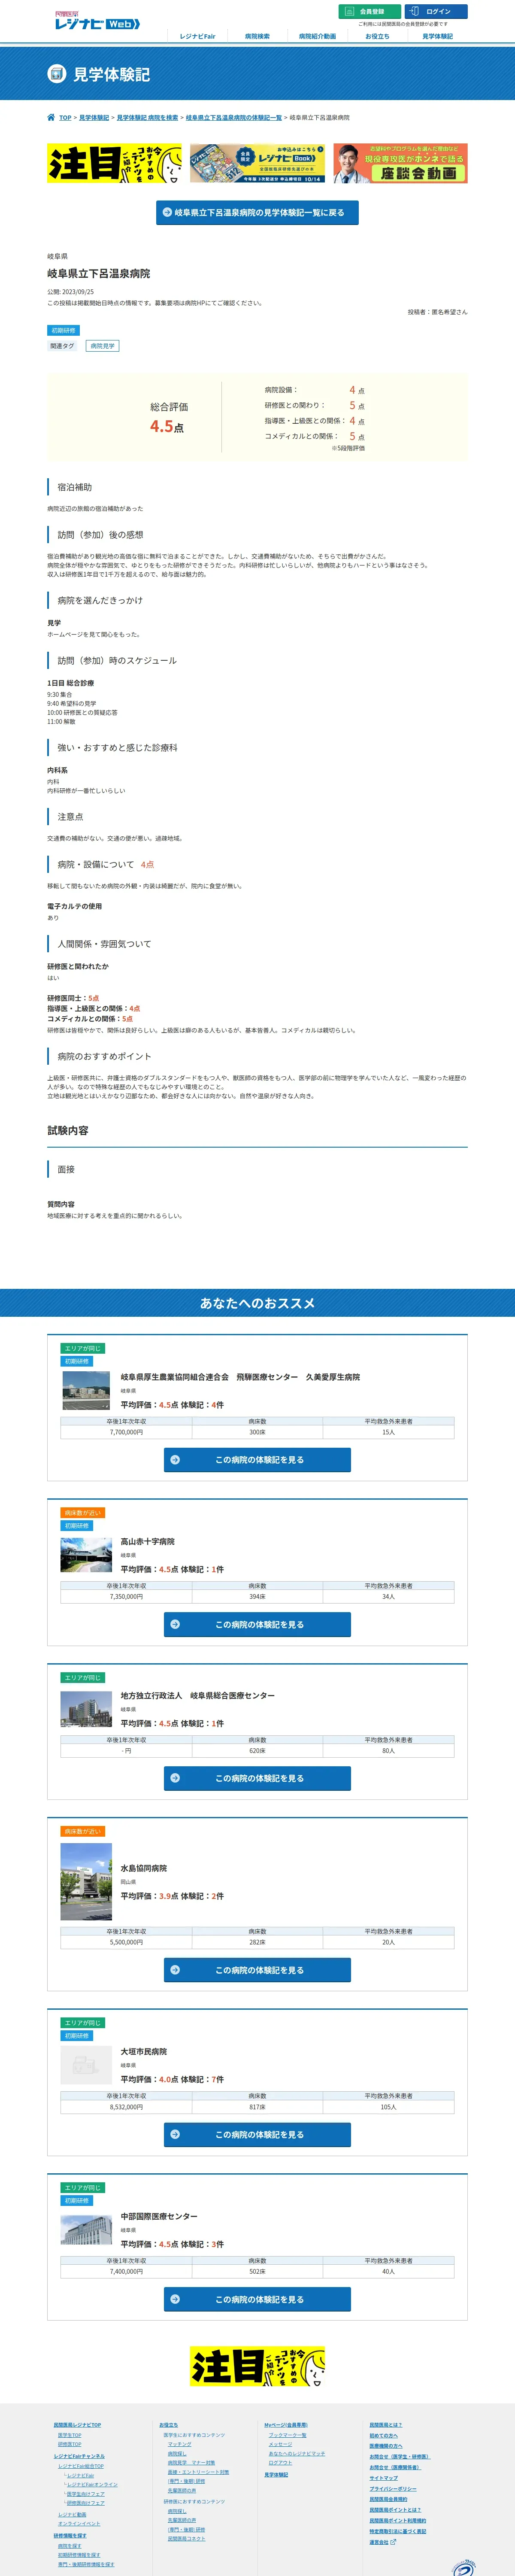Click 見学体験記 breadcrumb link
The width and height of the screenshot is (515, 2576).
pos(94,118)
